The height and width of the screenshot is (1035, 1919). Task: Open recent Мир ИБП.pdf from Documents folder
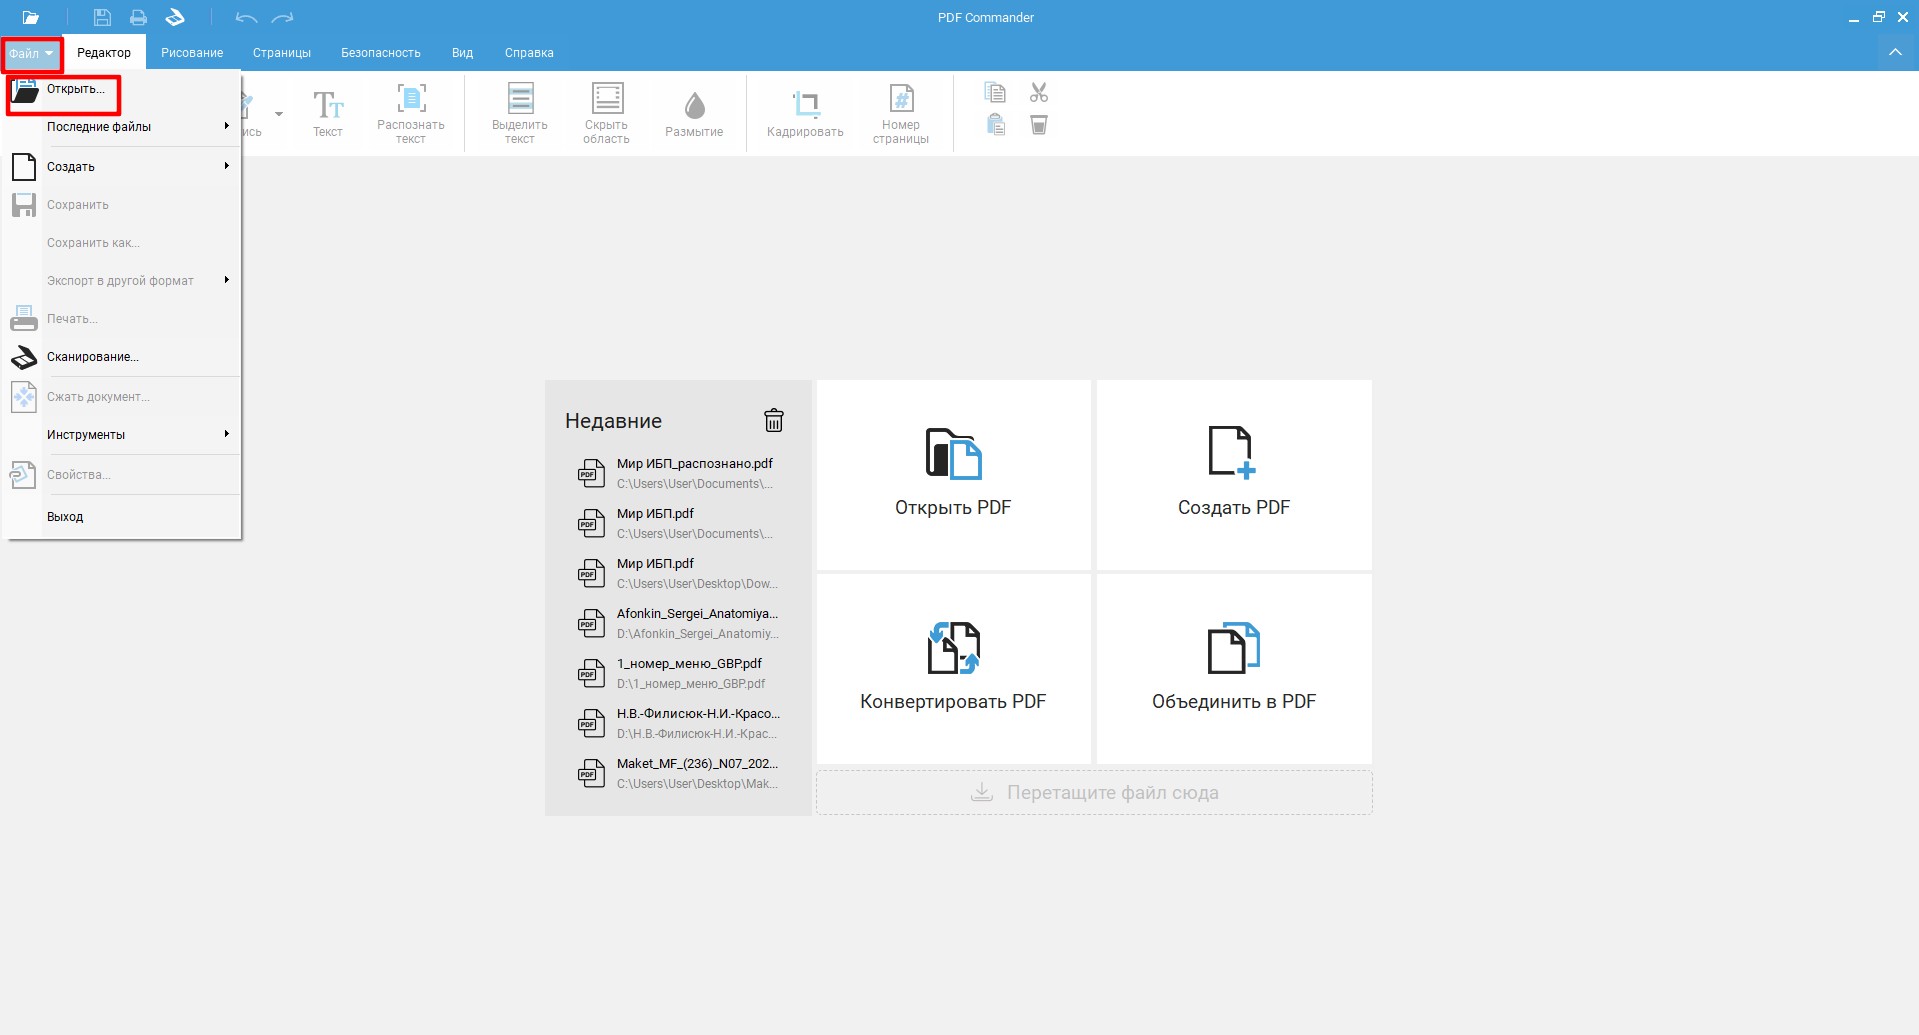tap(679, 523)
